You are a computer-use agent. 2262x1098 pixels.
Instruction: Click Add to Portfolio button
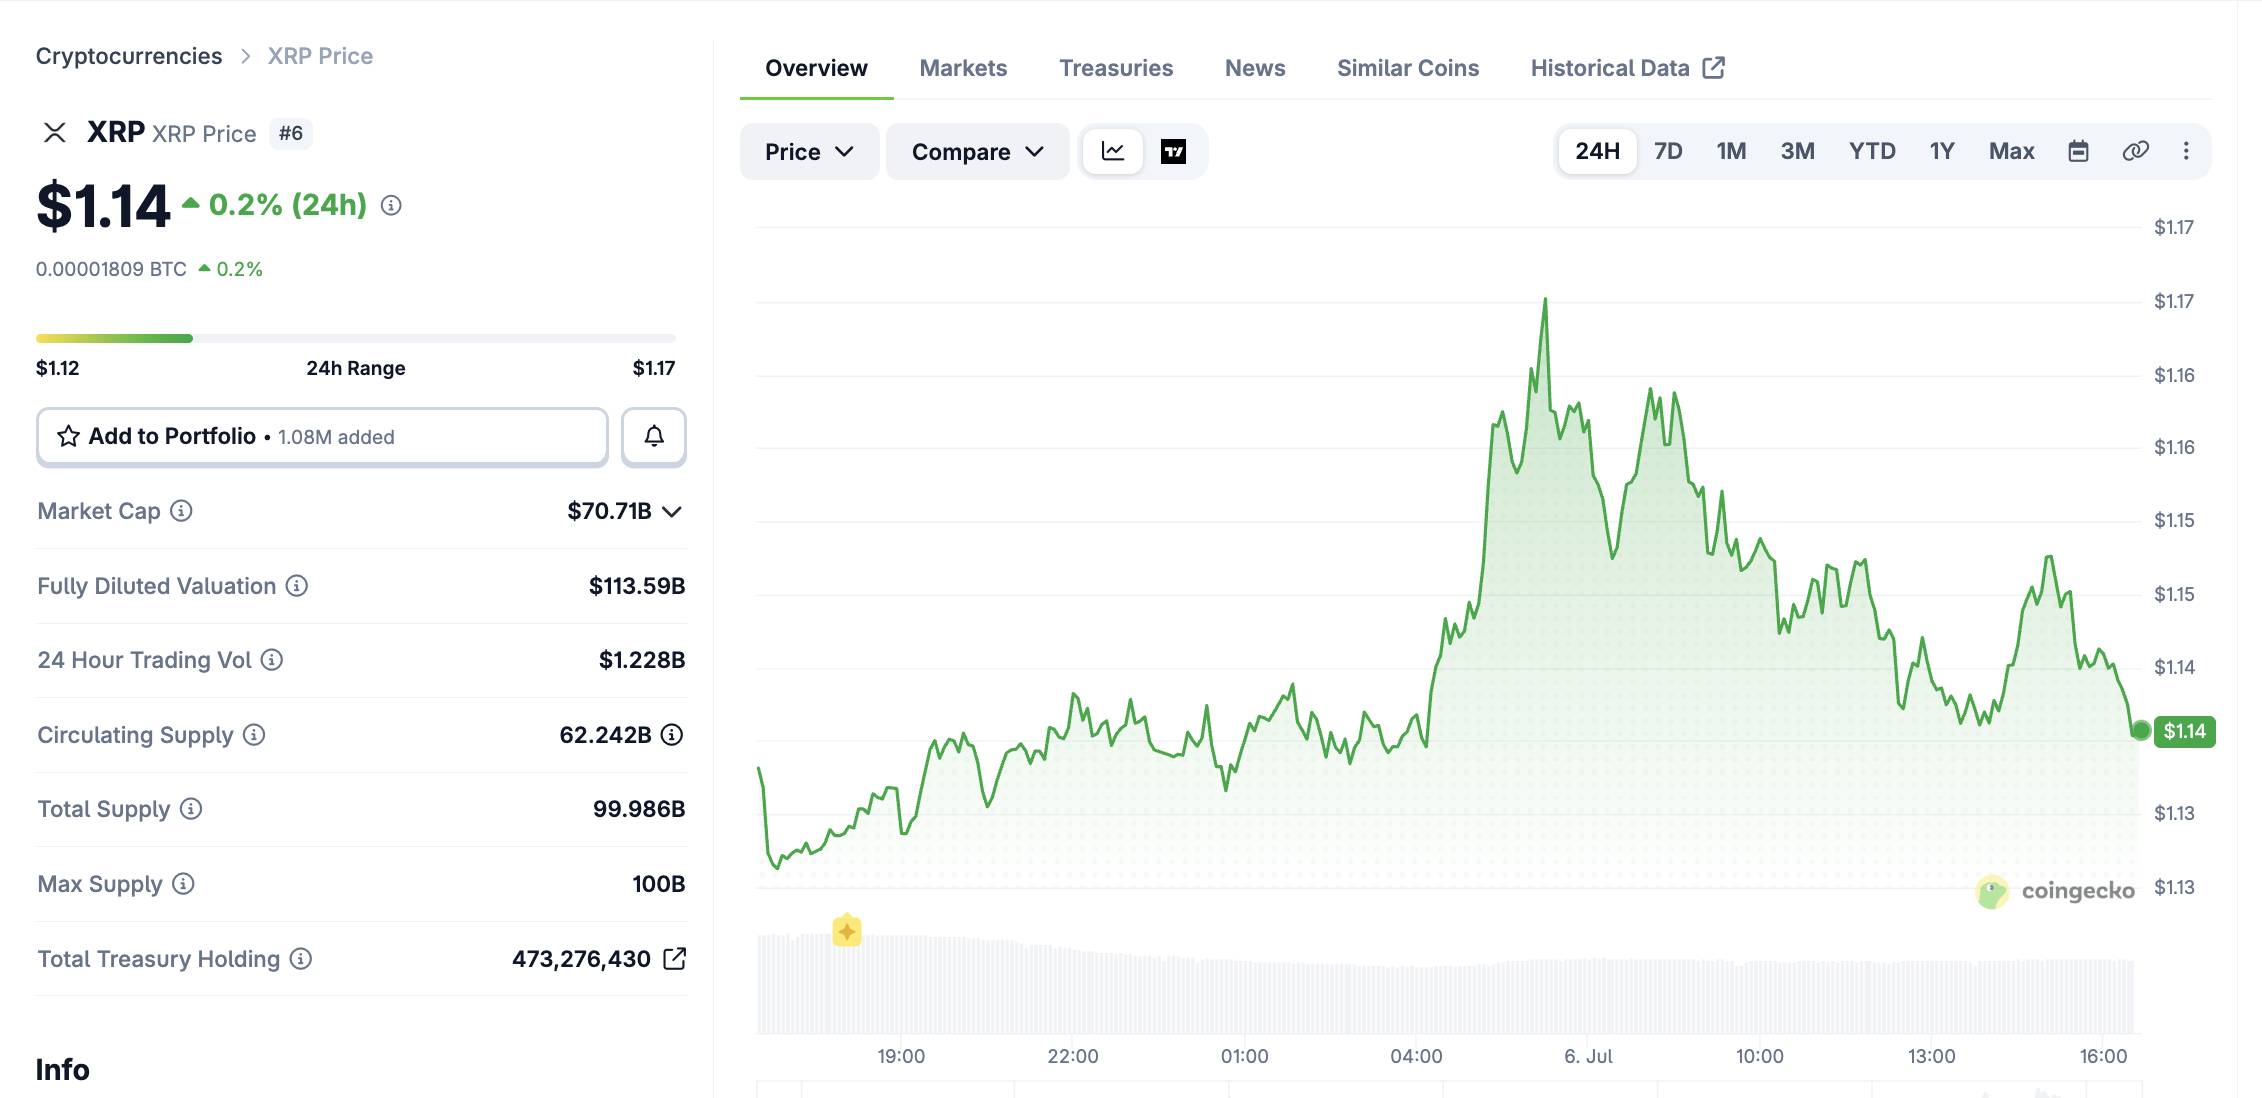click(322, 436)
